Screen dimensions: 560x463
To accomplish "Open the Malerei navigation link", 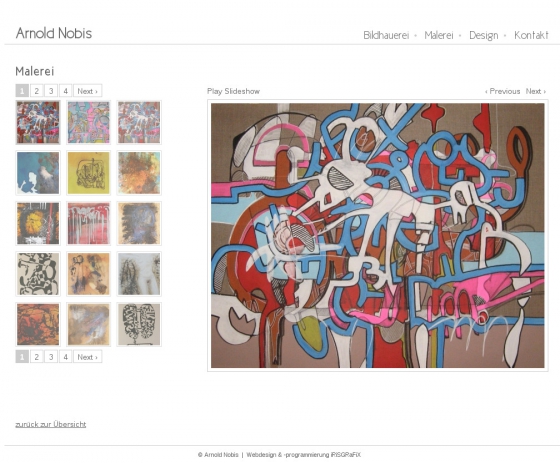I will coord(439,35).
